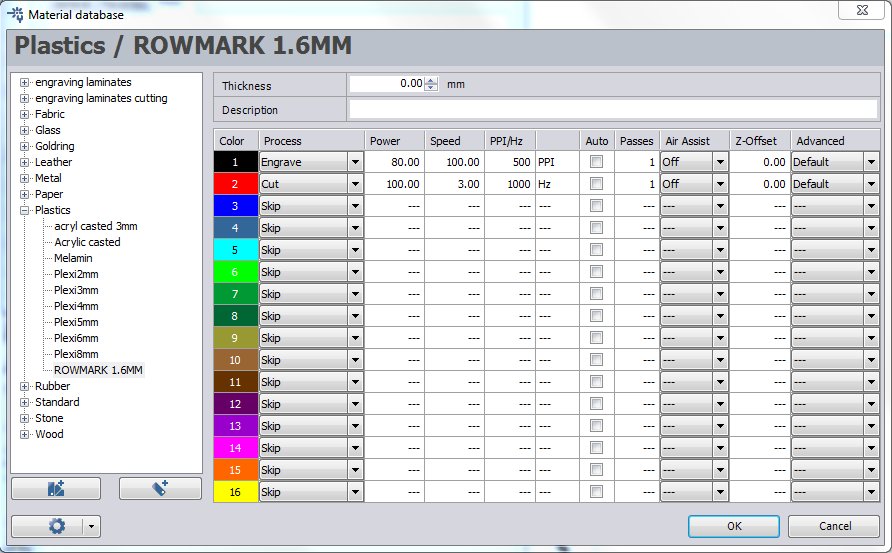Click the Description text field

pyautogui.click(x=613, y=109)
